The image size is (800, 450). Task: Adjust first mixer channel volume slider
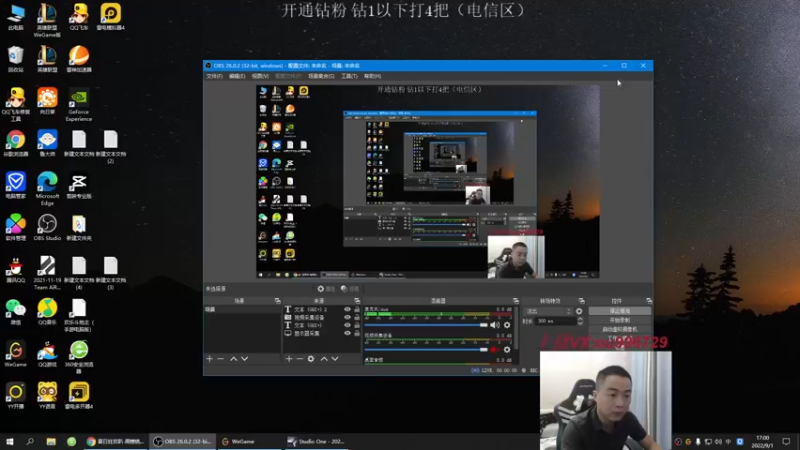[426, 325]
